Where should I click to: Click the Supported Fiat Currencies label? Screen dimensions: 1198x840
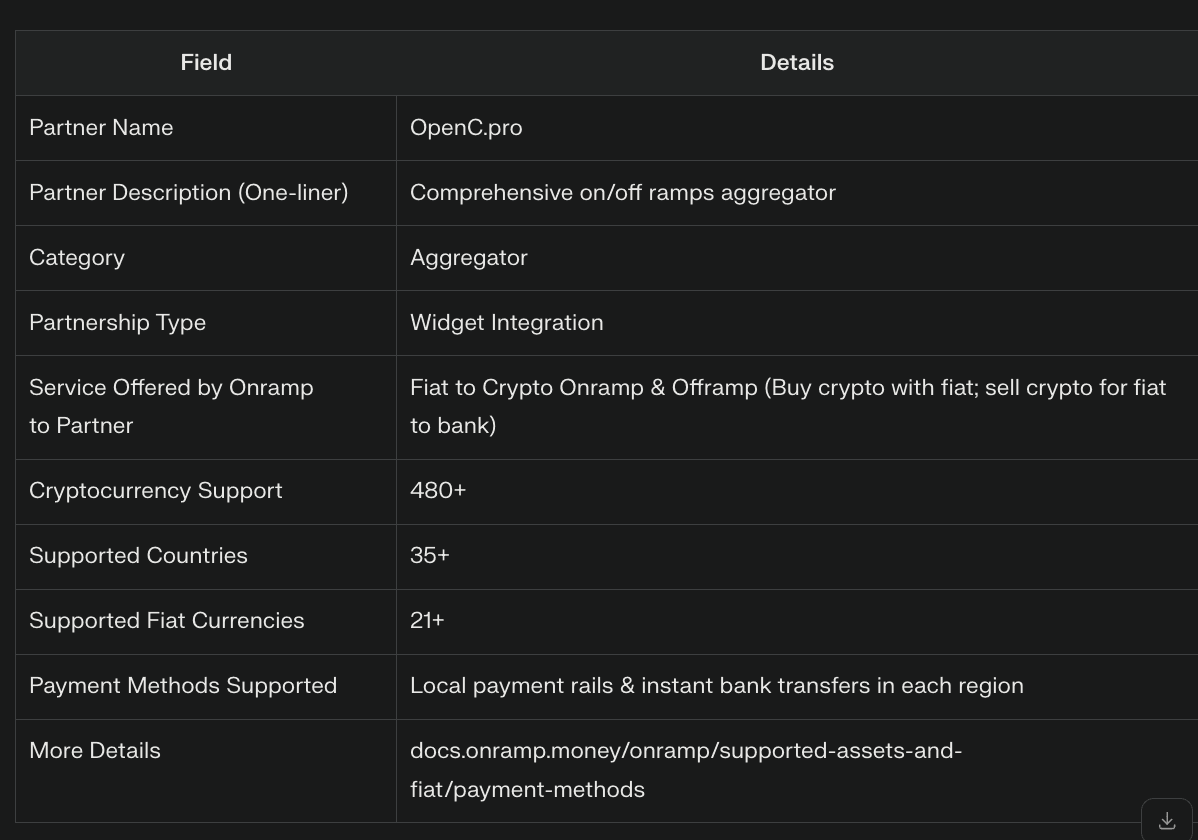167,621
